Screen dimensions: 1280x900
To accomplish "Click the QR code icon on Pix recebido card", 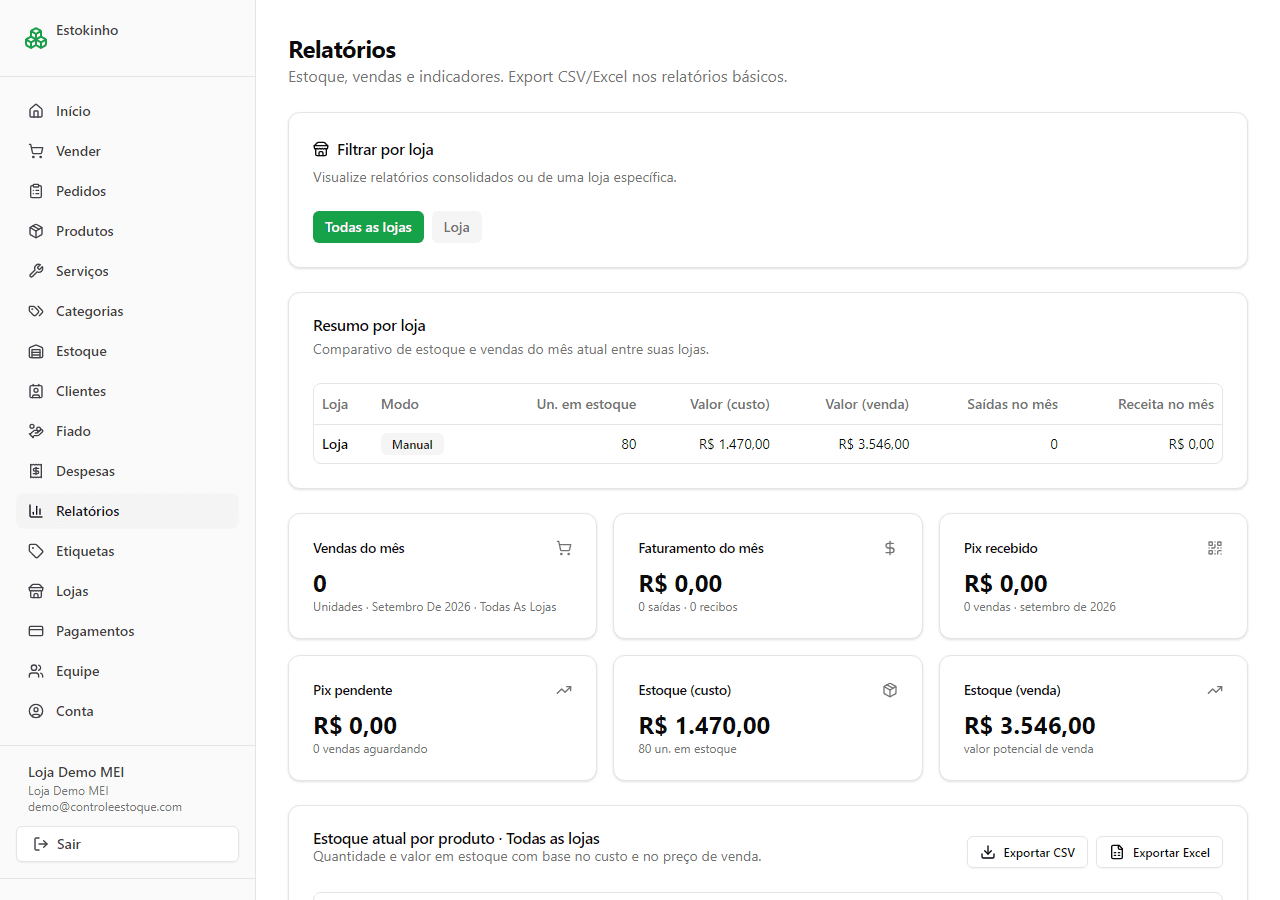I will (x=1215, y=548).
